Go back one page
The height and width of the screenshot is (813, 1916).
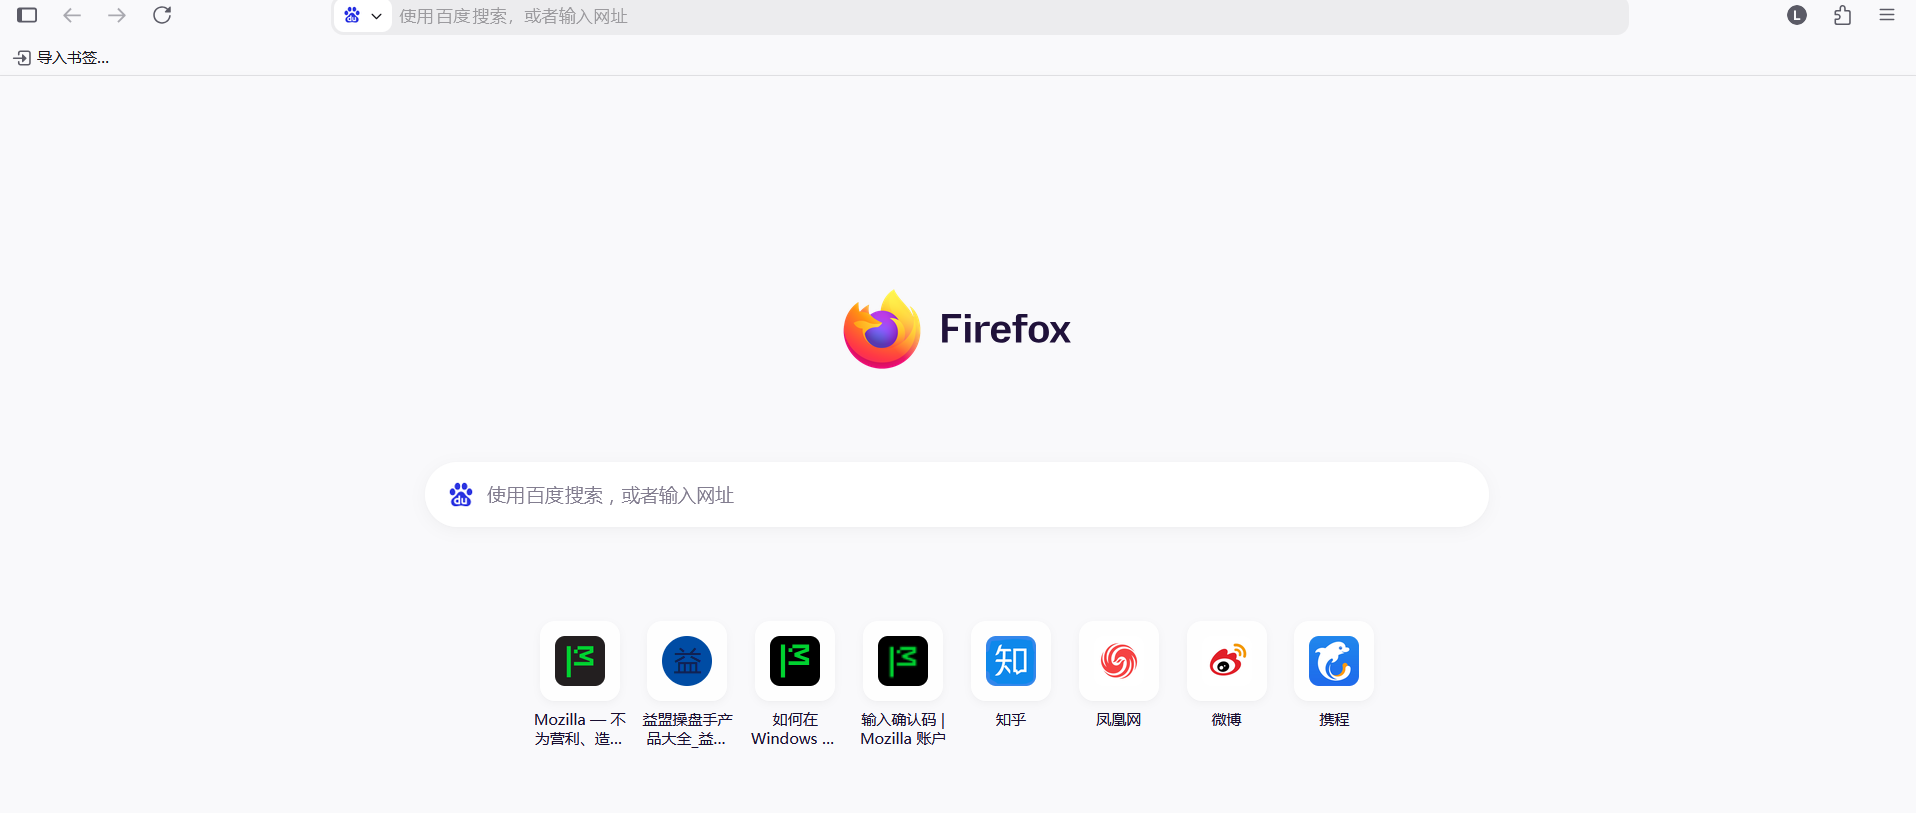pos(72,15)
